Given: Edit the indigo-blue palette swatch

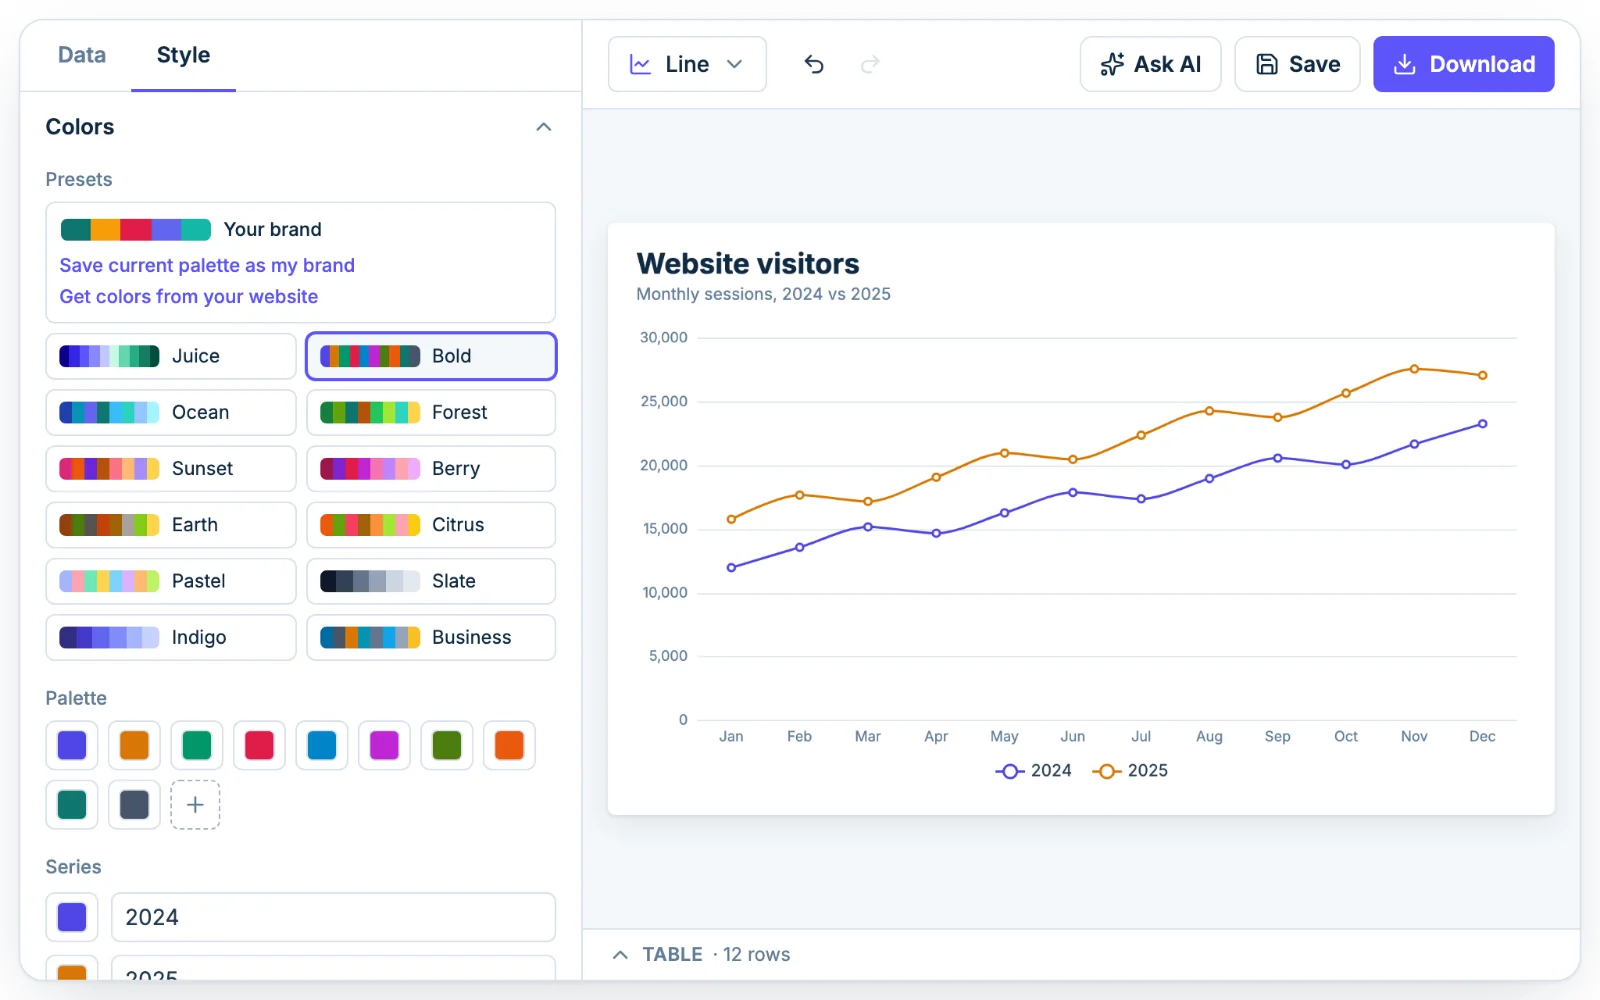Looking at the screenshot, I should point(72,745).
